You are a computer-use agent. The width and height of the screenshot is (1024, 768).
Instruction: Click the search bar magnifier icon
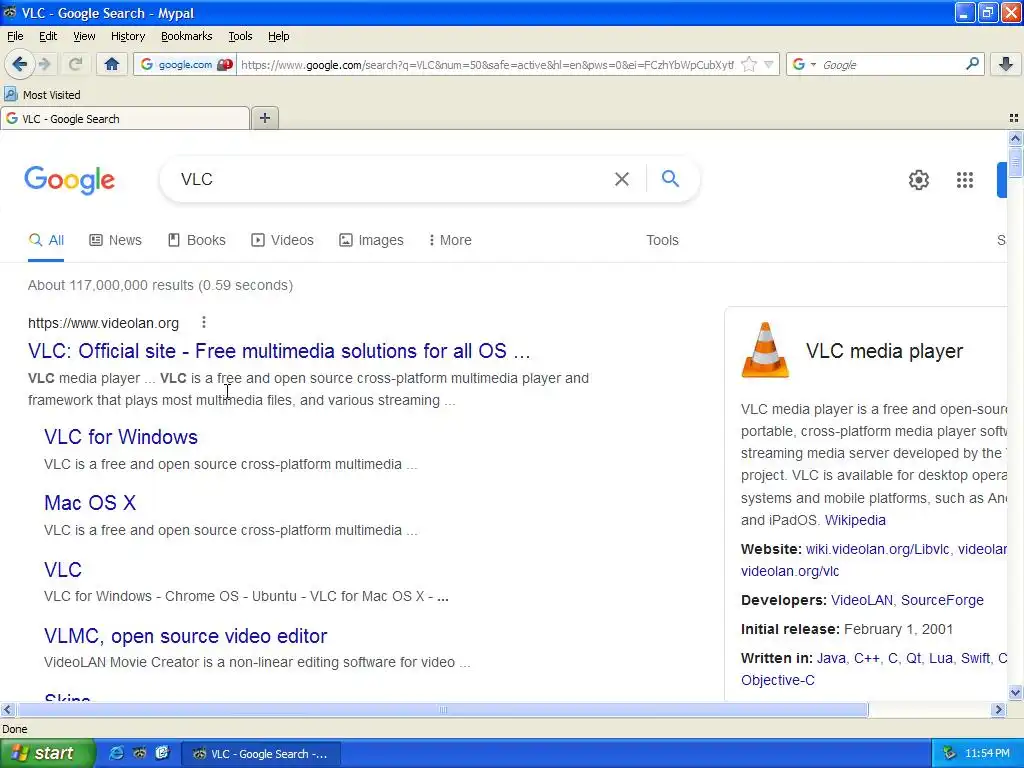tap(972, 63)
